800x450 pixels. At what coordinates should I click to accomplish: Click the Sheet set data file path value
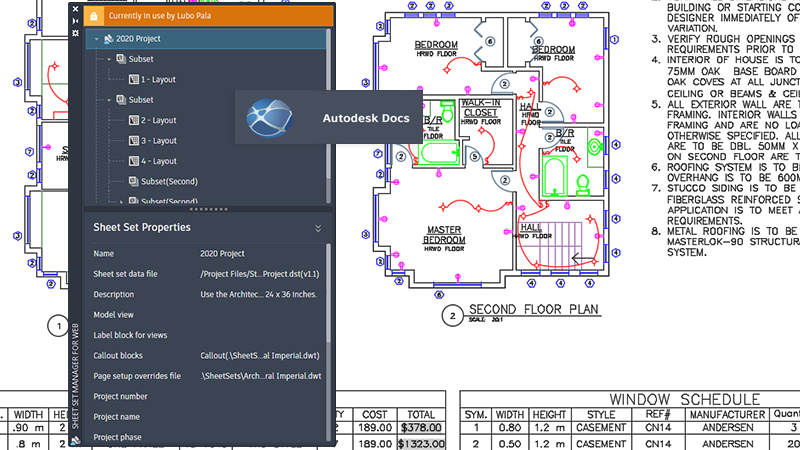pos(260,274)
